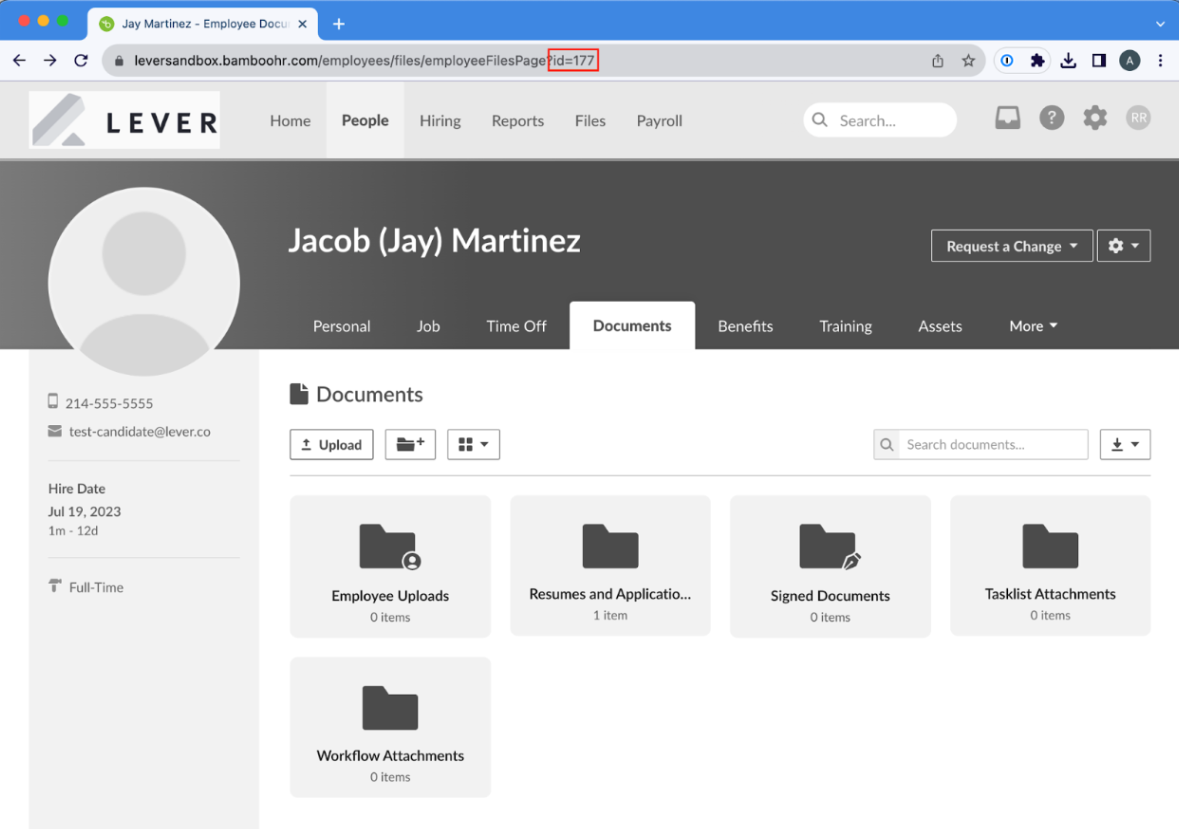Select the People menu

365,120
